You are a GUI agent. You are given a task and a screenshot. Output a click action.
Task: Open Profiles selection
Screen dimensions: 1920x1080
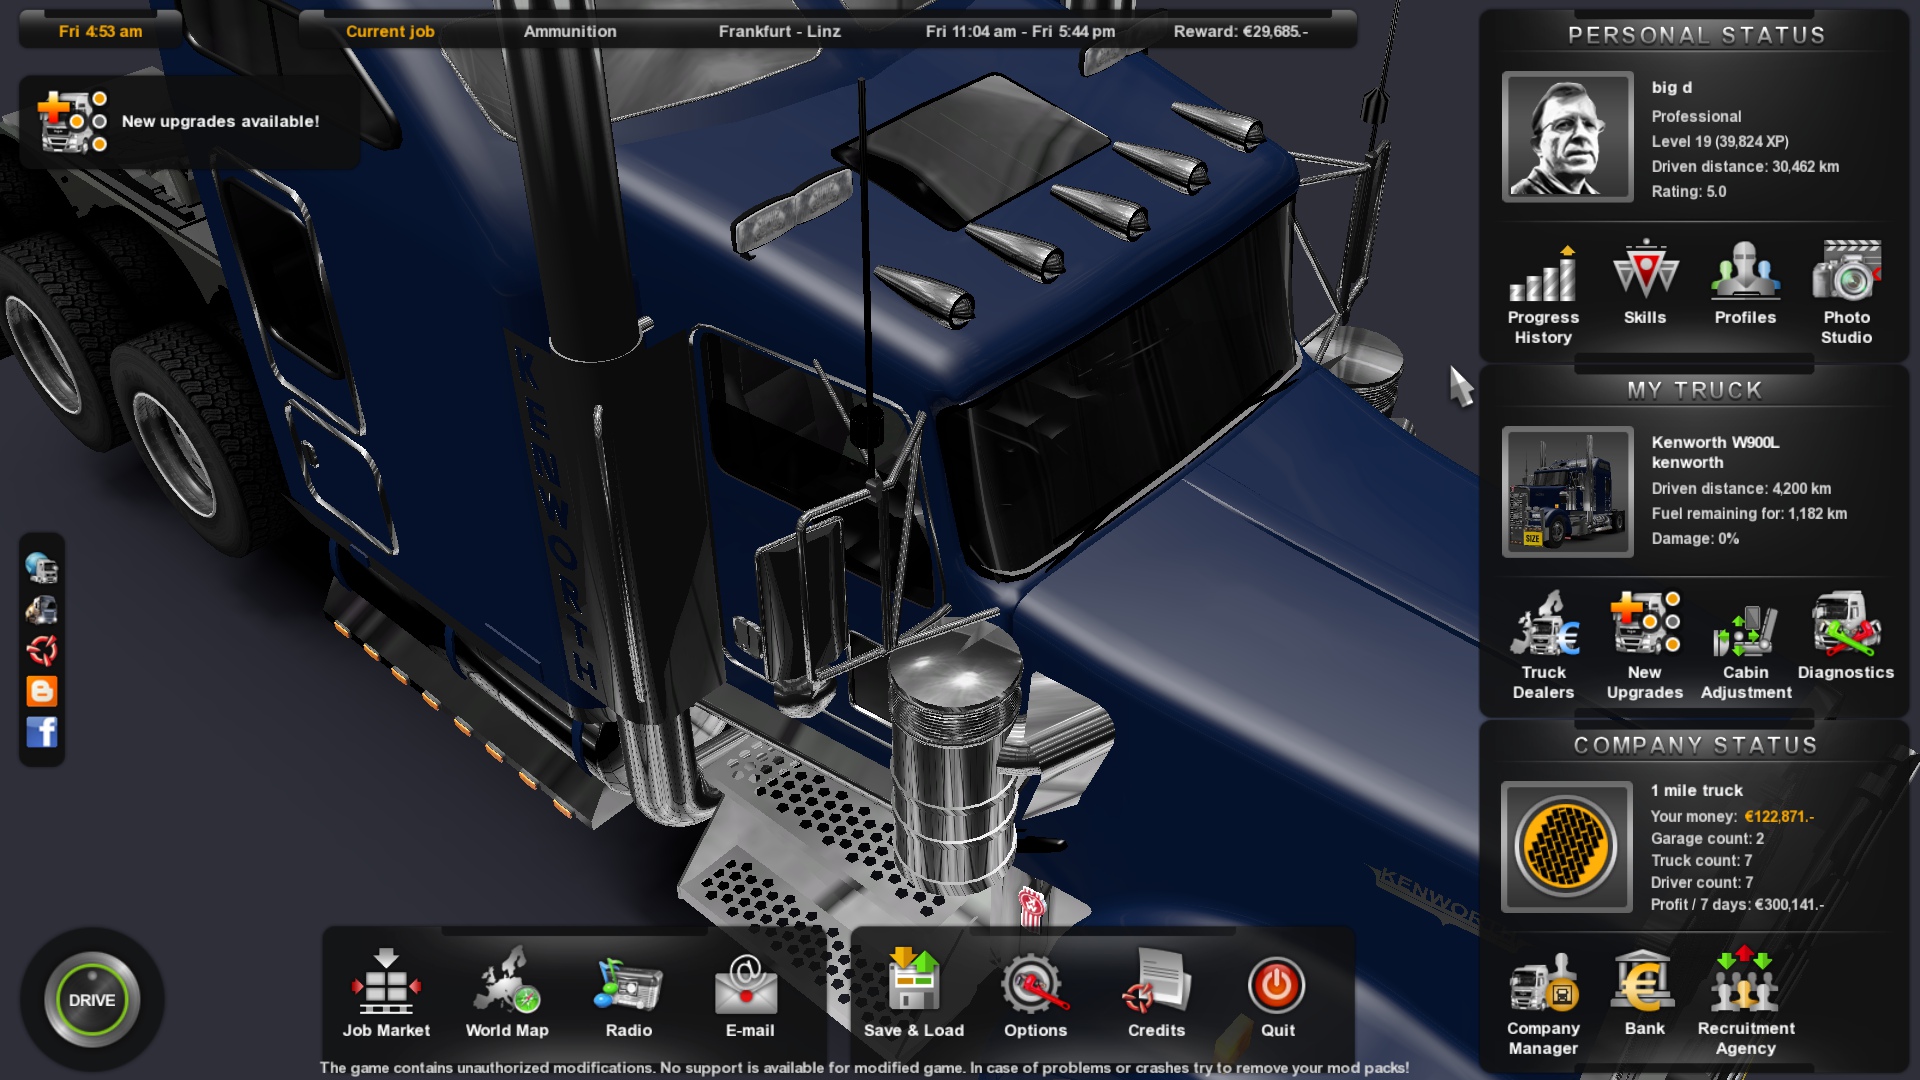pyautogui.click(x=1745, y=283)
